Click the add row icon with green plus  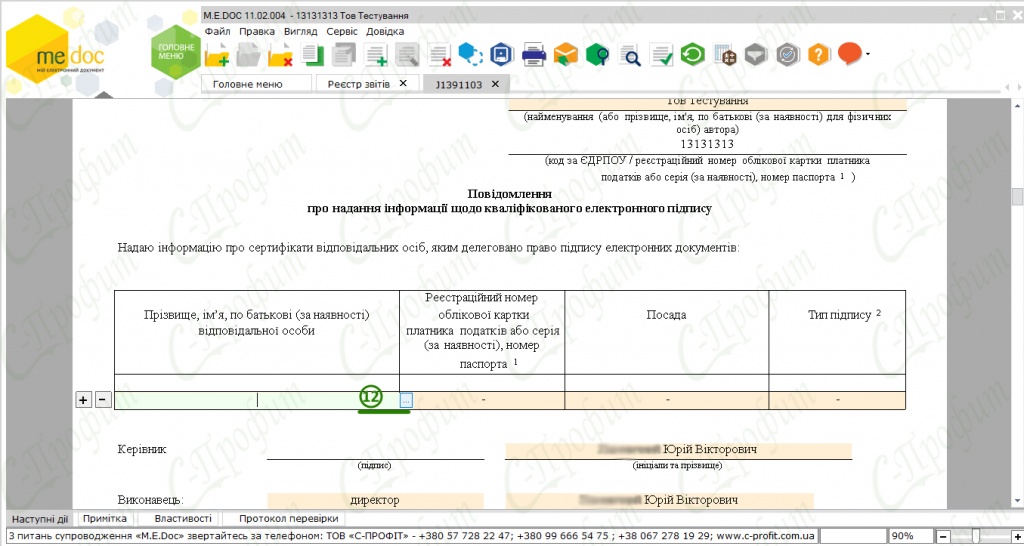click(x=376, y=55)
